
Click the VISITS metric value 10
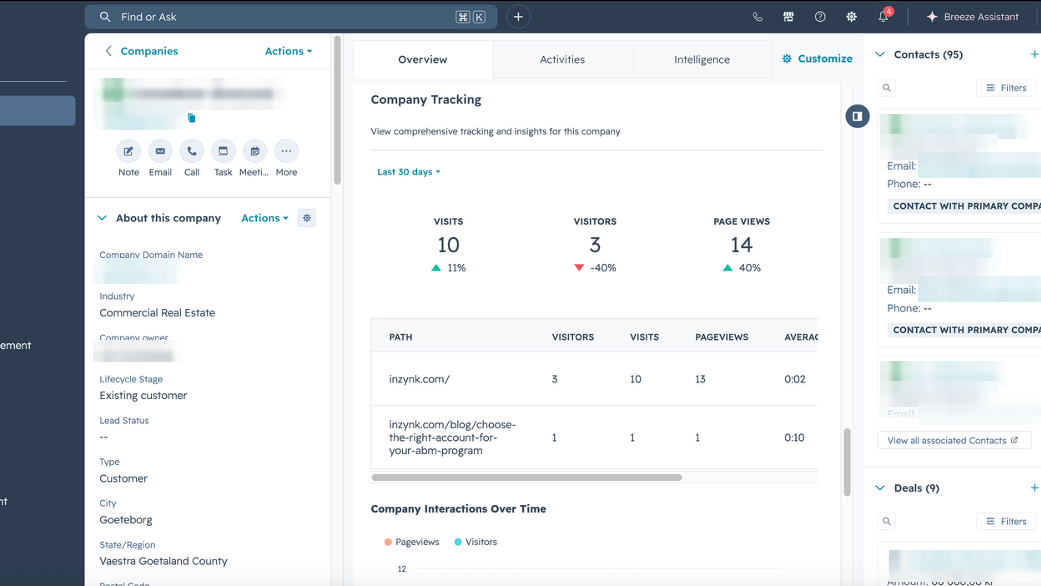tap(448, 245)
